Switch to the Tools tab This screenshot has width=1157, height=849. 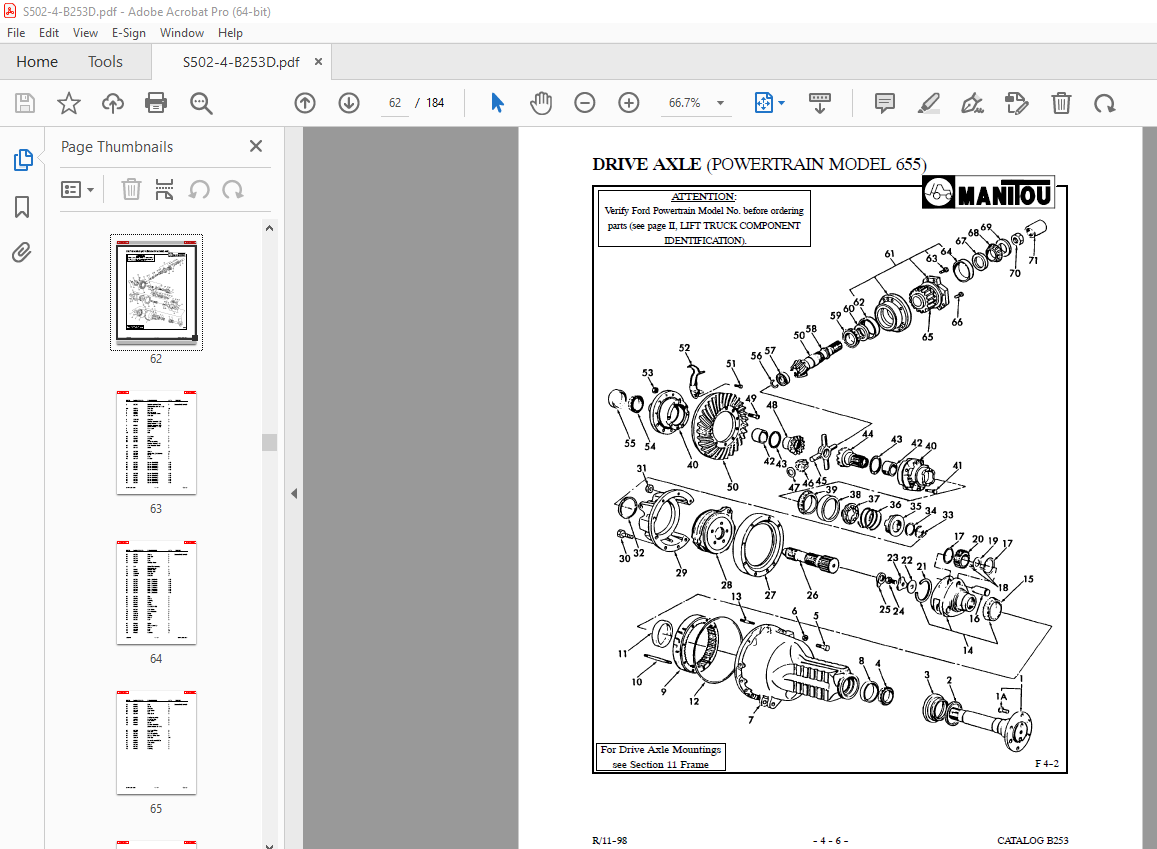click(106, 62)
